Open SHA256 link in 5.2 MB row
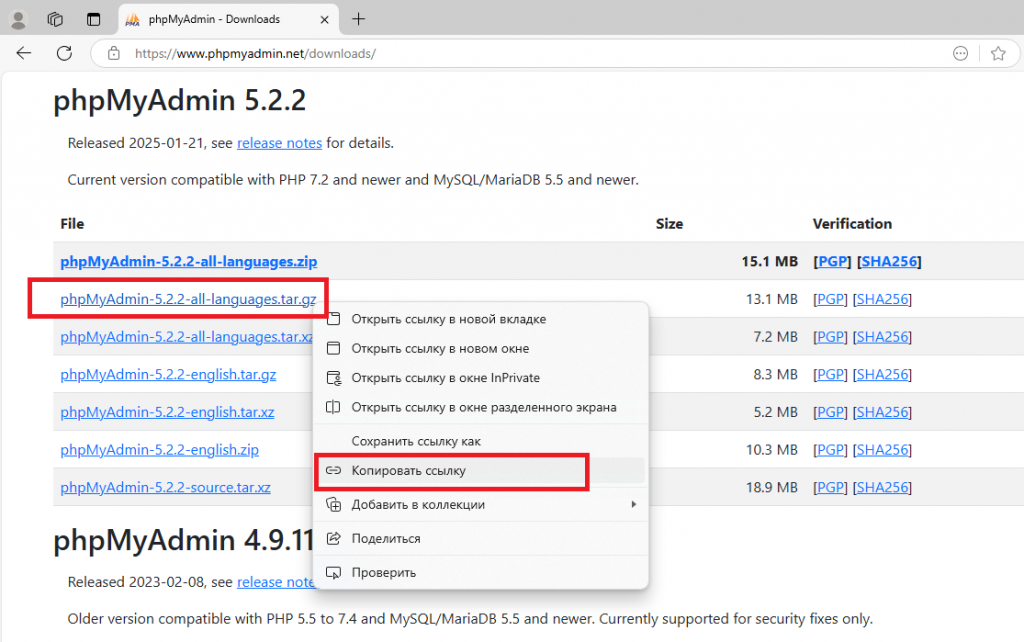 coord(882,412)
